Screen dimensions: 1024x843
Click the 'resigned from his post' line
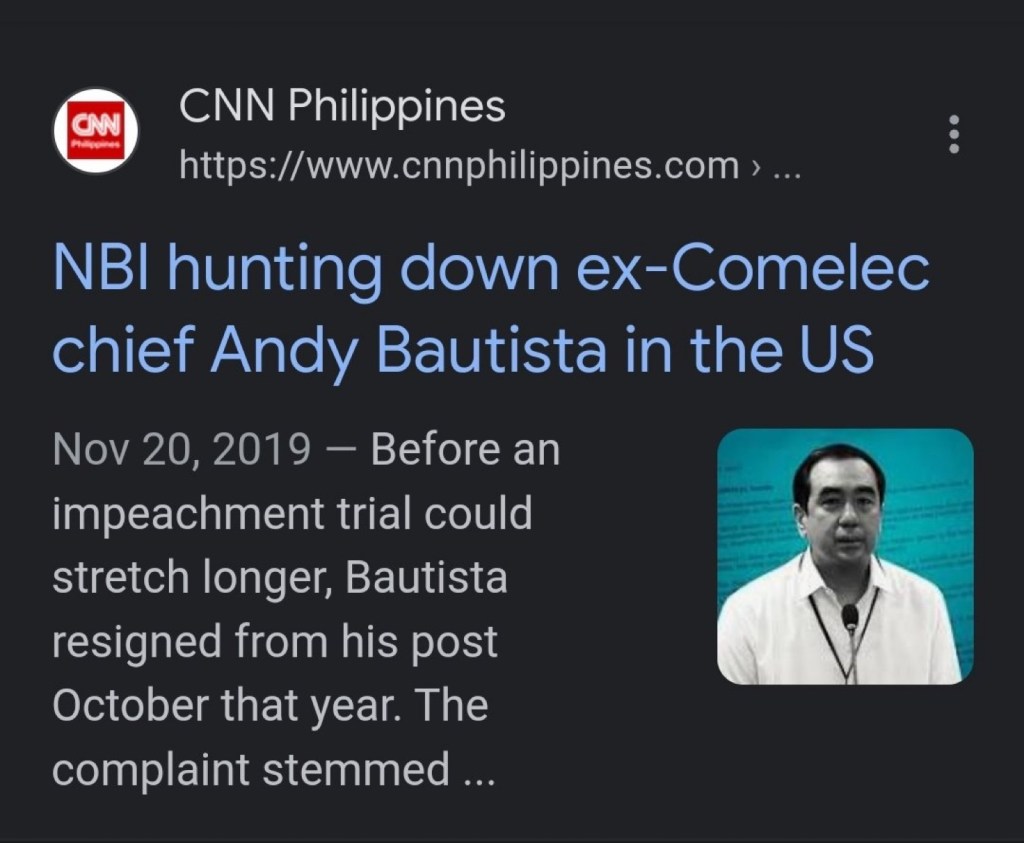click(x=274, y=642)
